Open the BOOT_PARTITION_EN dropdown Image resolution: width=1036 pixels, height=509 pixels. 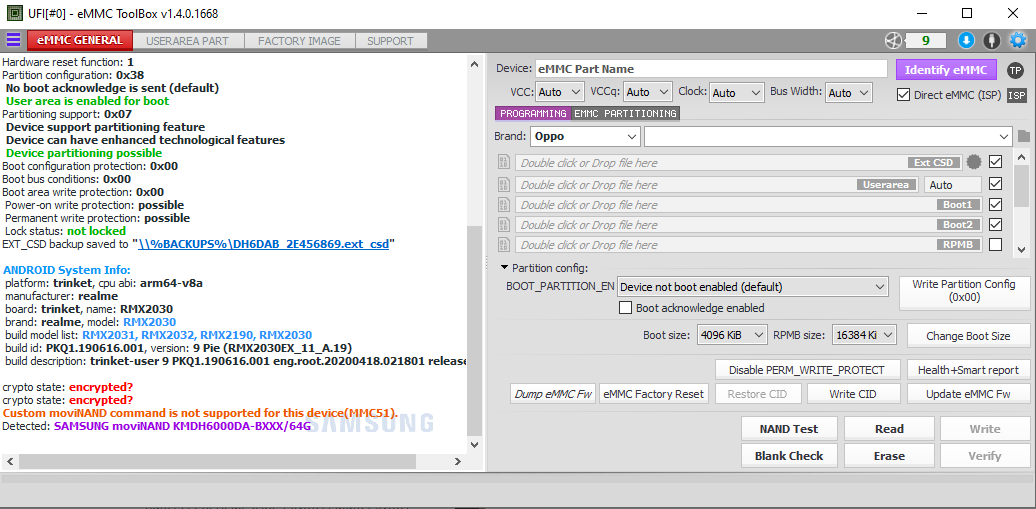752,287
